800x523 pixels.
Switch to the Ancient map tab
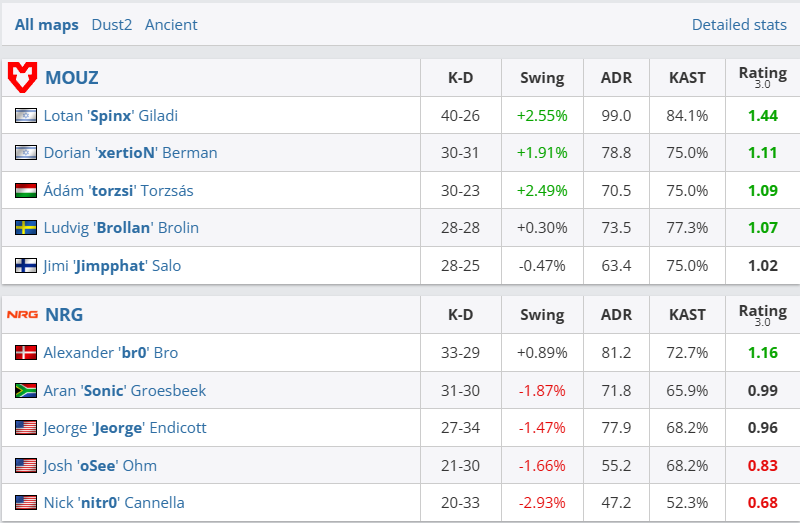(x=171, y=24)
